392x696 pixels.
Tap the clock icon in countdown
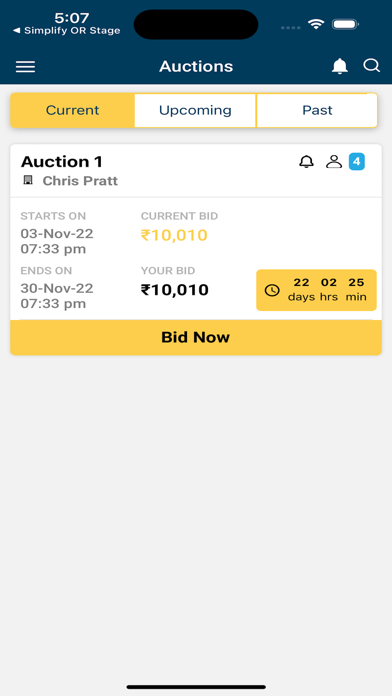click(272, 290)
